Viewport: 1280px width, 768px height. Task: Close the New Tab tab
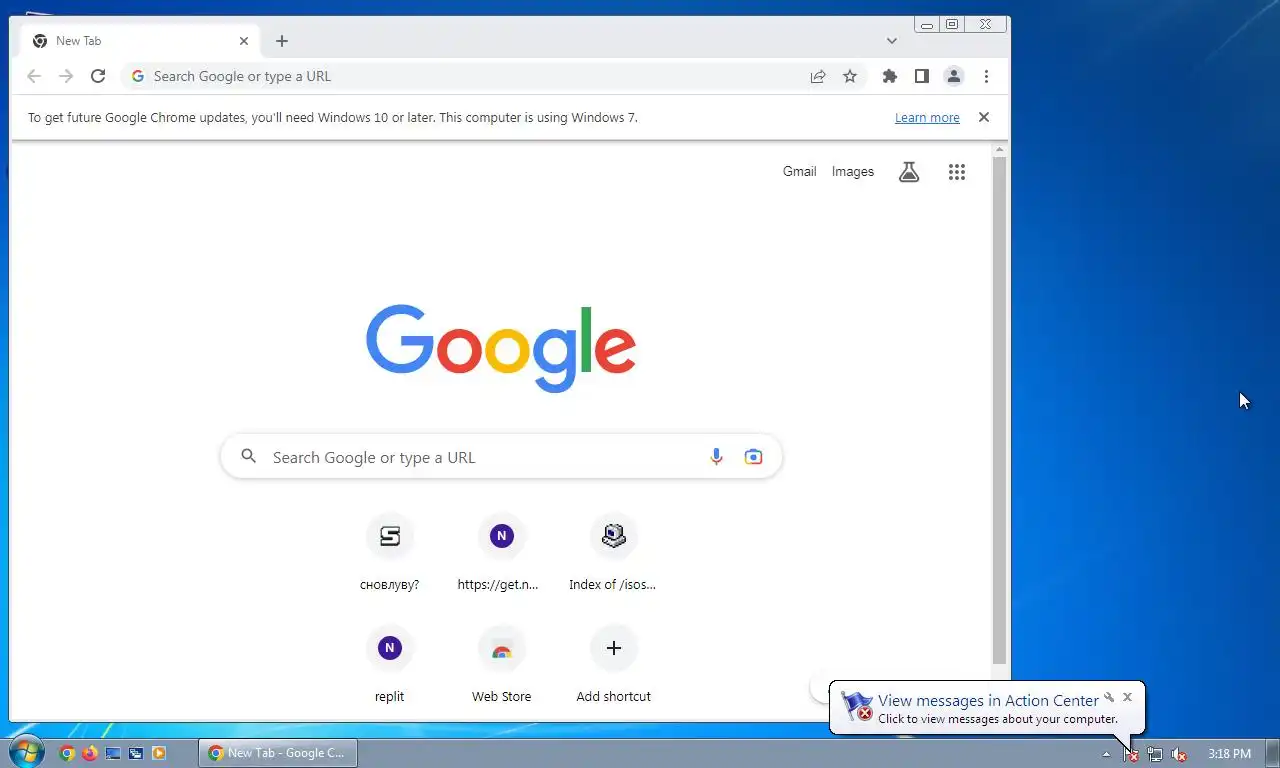click(244, 41)
